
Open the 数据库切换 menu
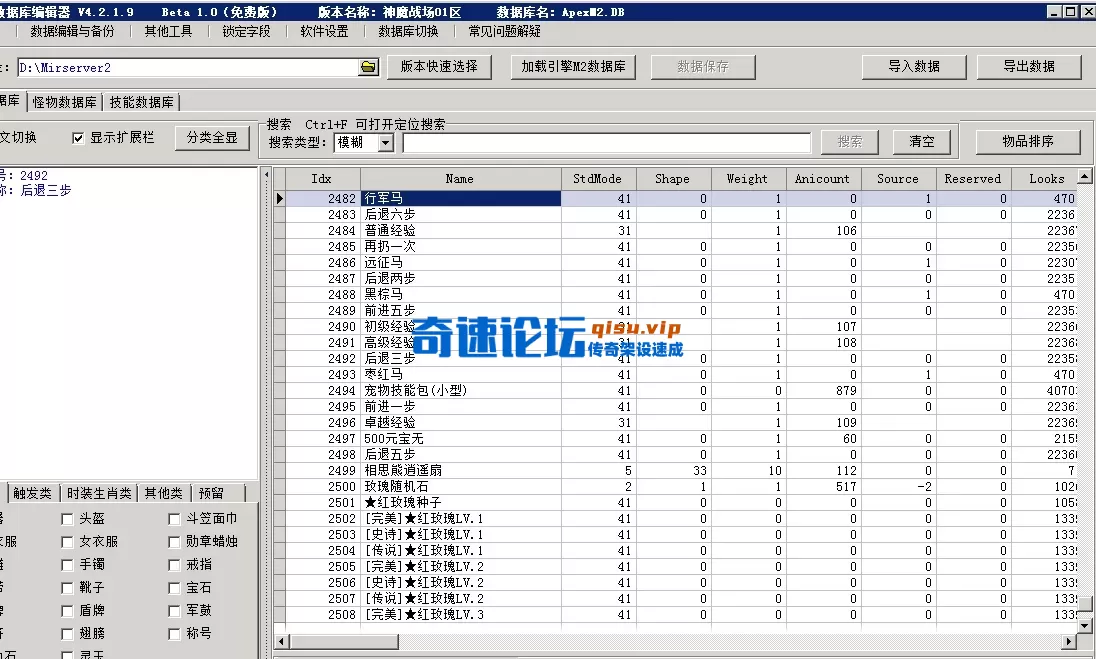pyautogui.click(x=406, y=32)
